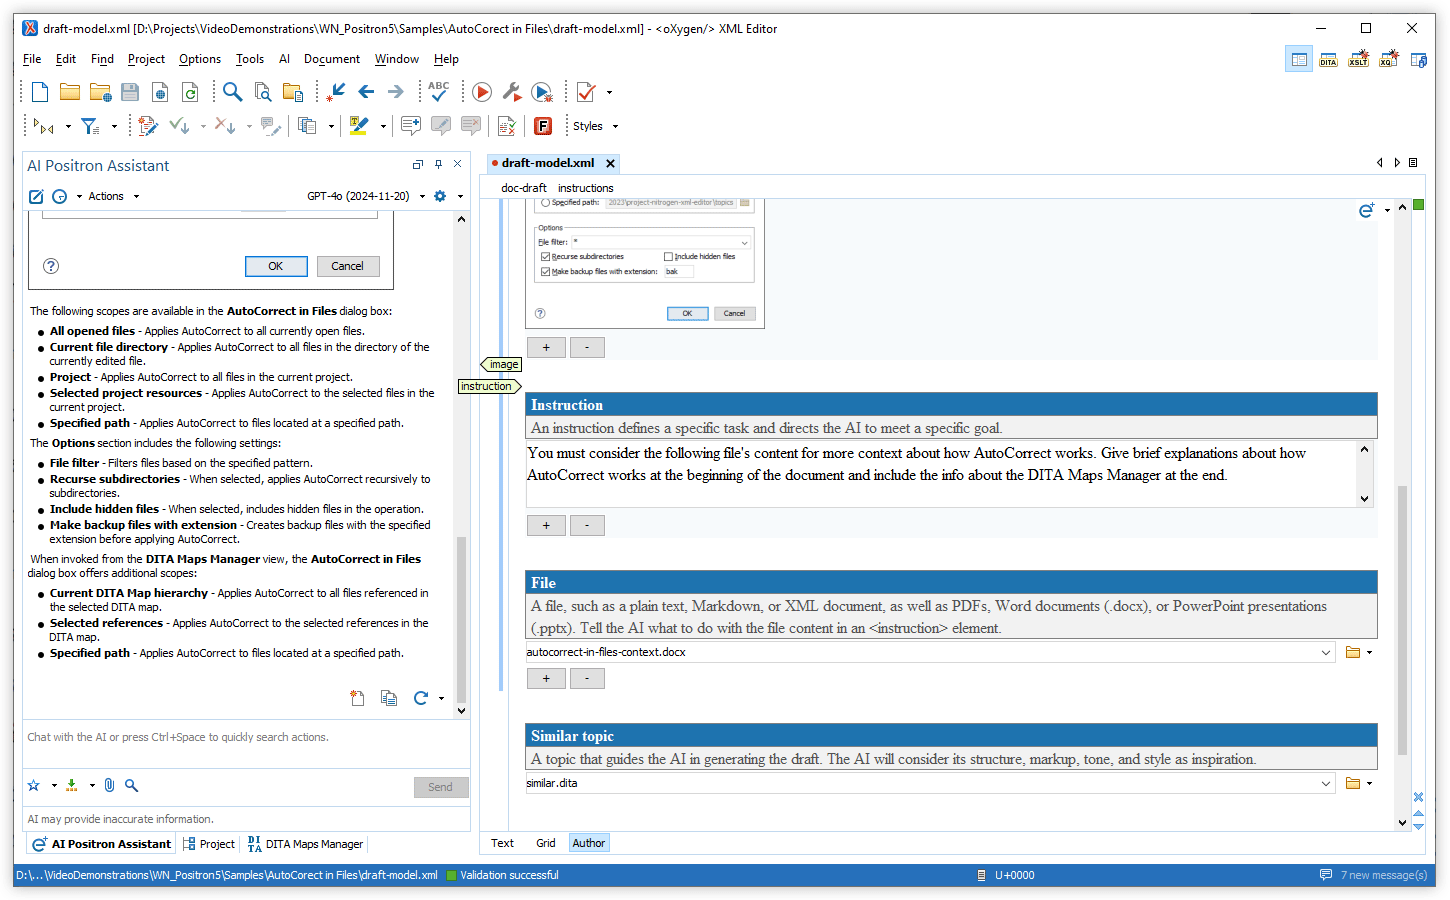Open the Tools menu
1450x900 pixels.
coord(250,59)
